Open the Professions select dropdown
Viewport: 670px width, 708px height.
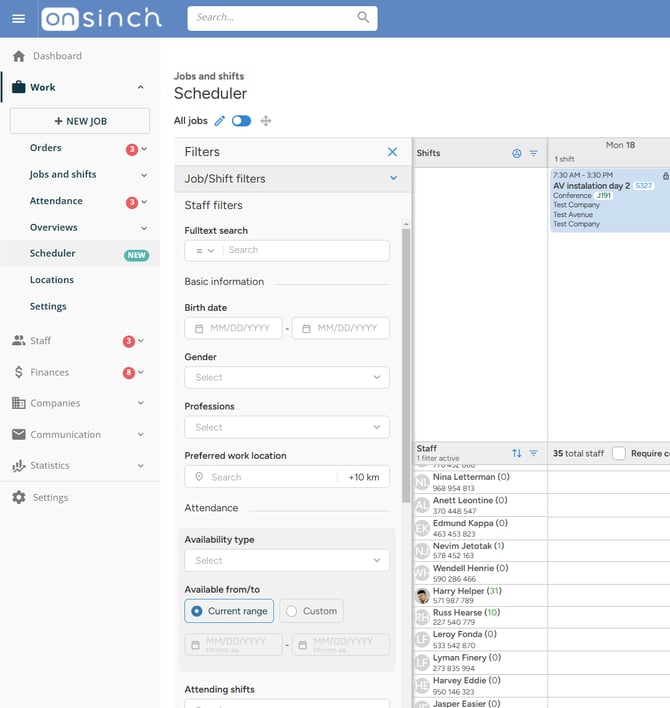click(x=287, y=427)
